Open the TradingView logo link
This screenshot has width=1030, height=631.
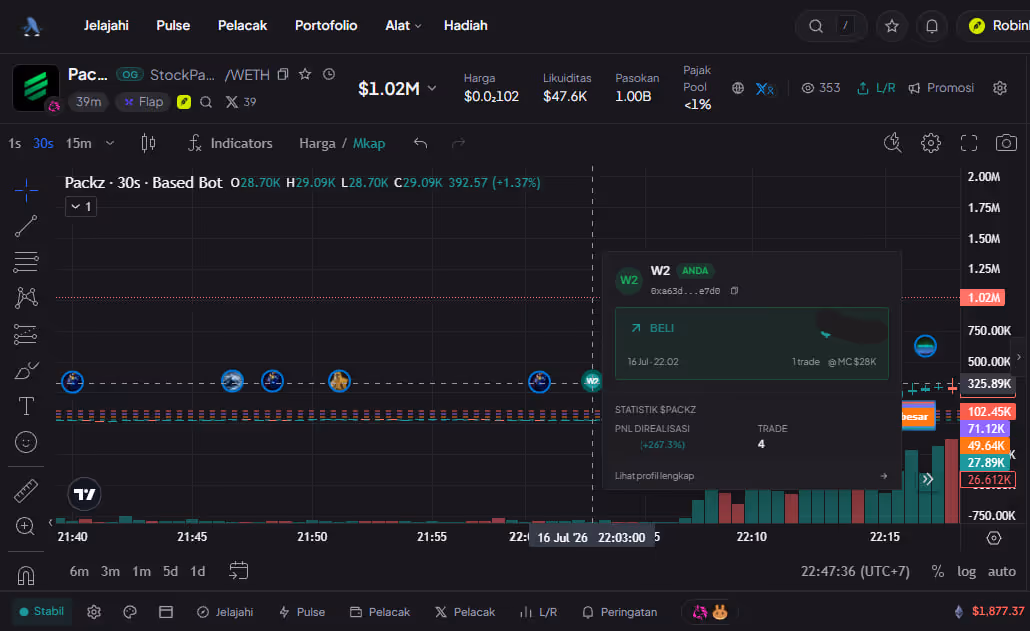84,494
